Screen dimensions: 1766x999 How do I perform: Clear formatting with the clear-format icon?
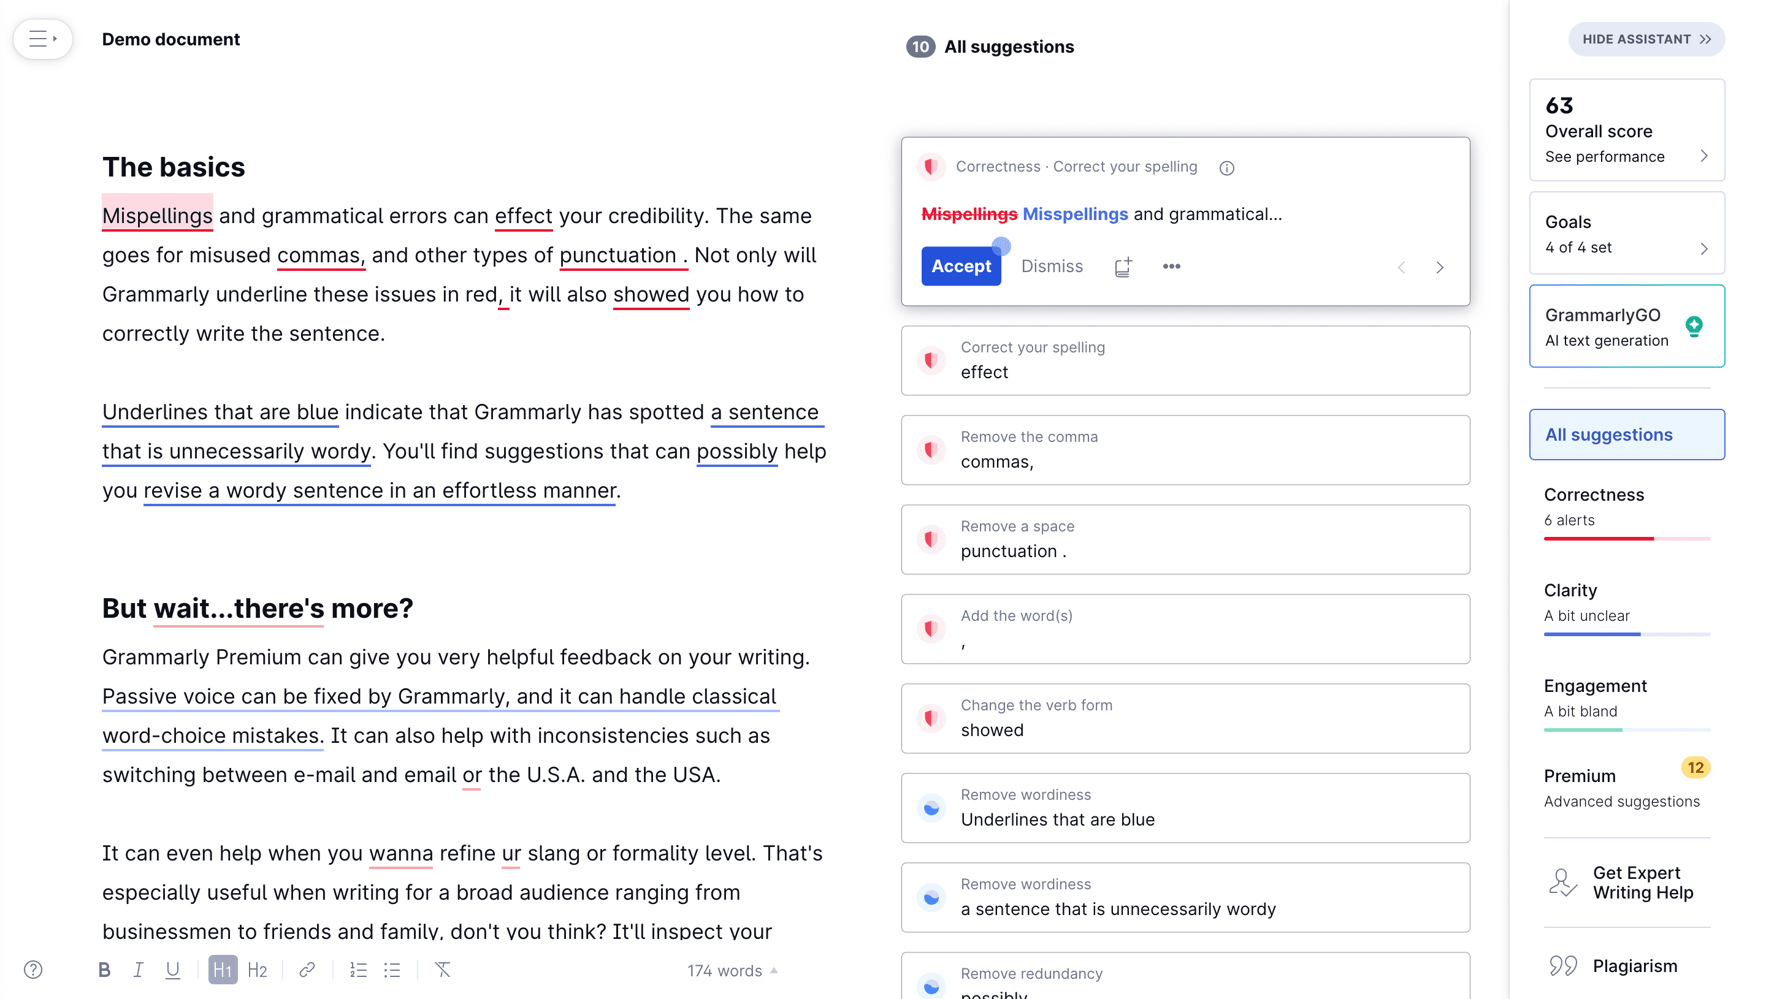441,969
